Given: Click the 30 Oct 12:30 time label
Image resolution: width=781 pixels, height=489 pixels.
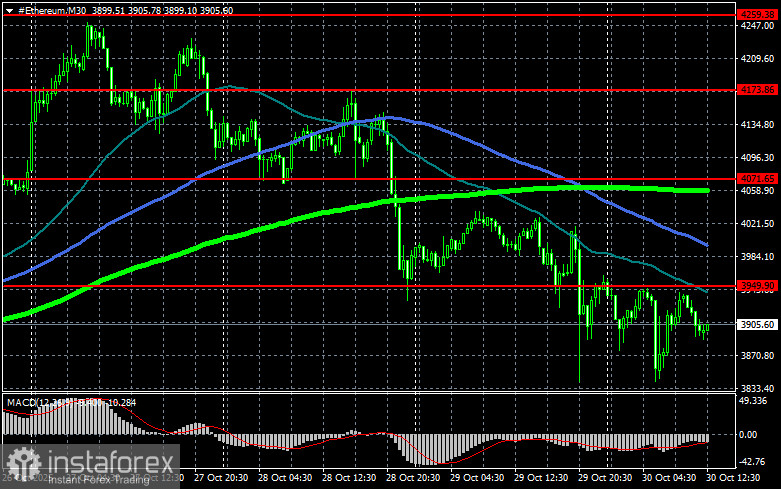Looking at the screenshot, I should click(x=733, y=478).
